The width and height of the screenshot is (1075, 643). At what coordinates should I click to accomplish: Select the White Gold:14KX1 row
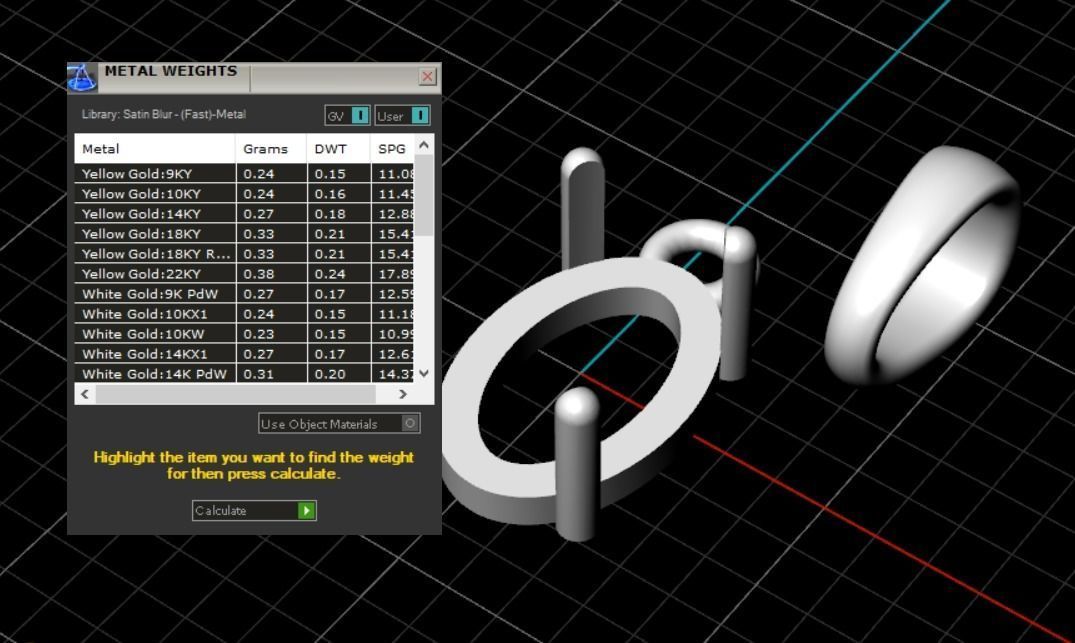click(x=244, y=354)
